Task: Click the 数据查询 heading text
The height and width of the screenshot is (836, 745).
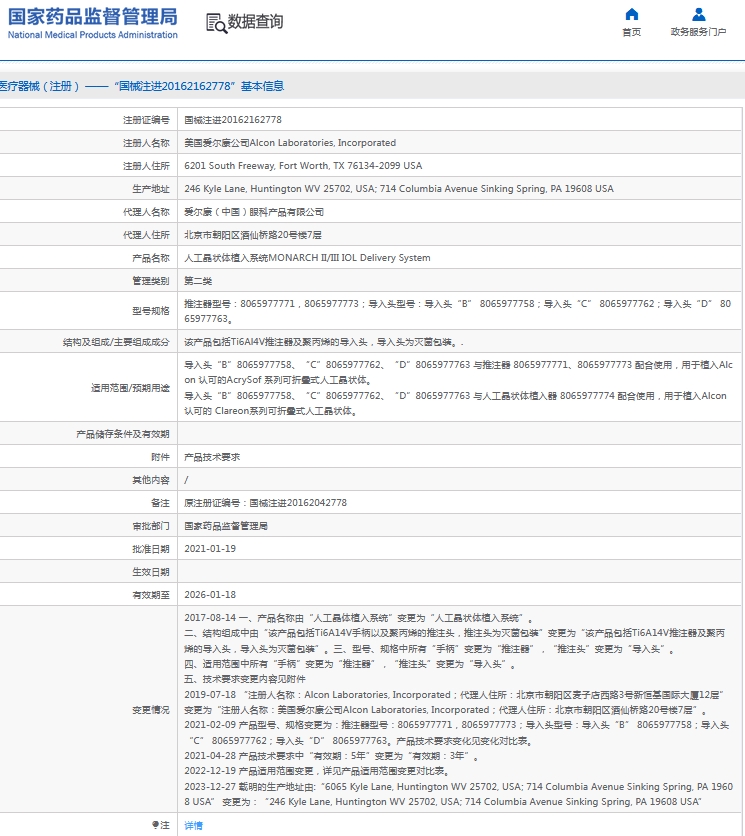Action: tap(255, 21)
